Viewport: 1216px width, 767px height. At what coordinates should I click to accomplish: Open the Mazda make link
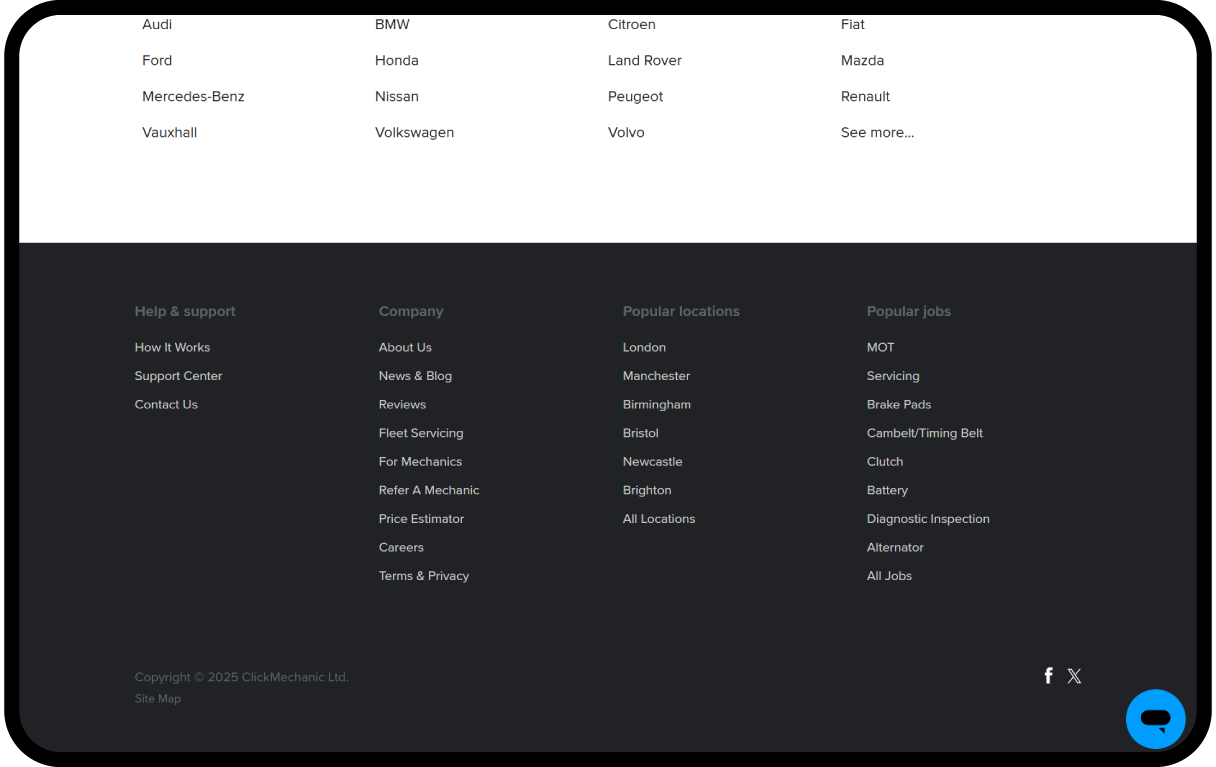[862, 60]
